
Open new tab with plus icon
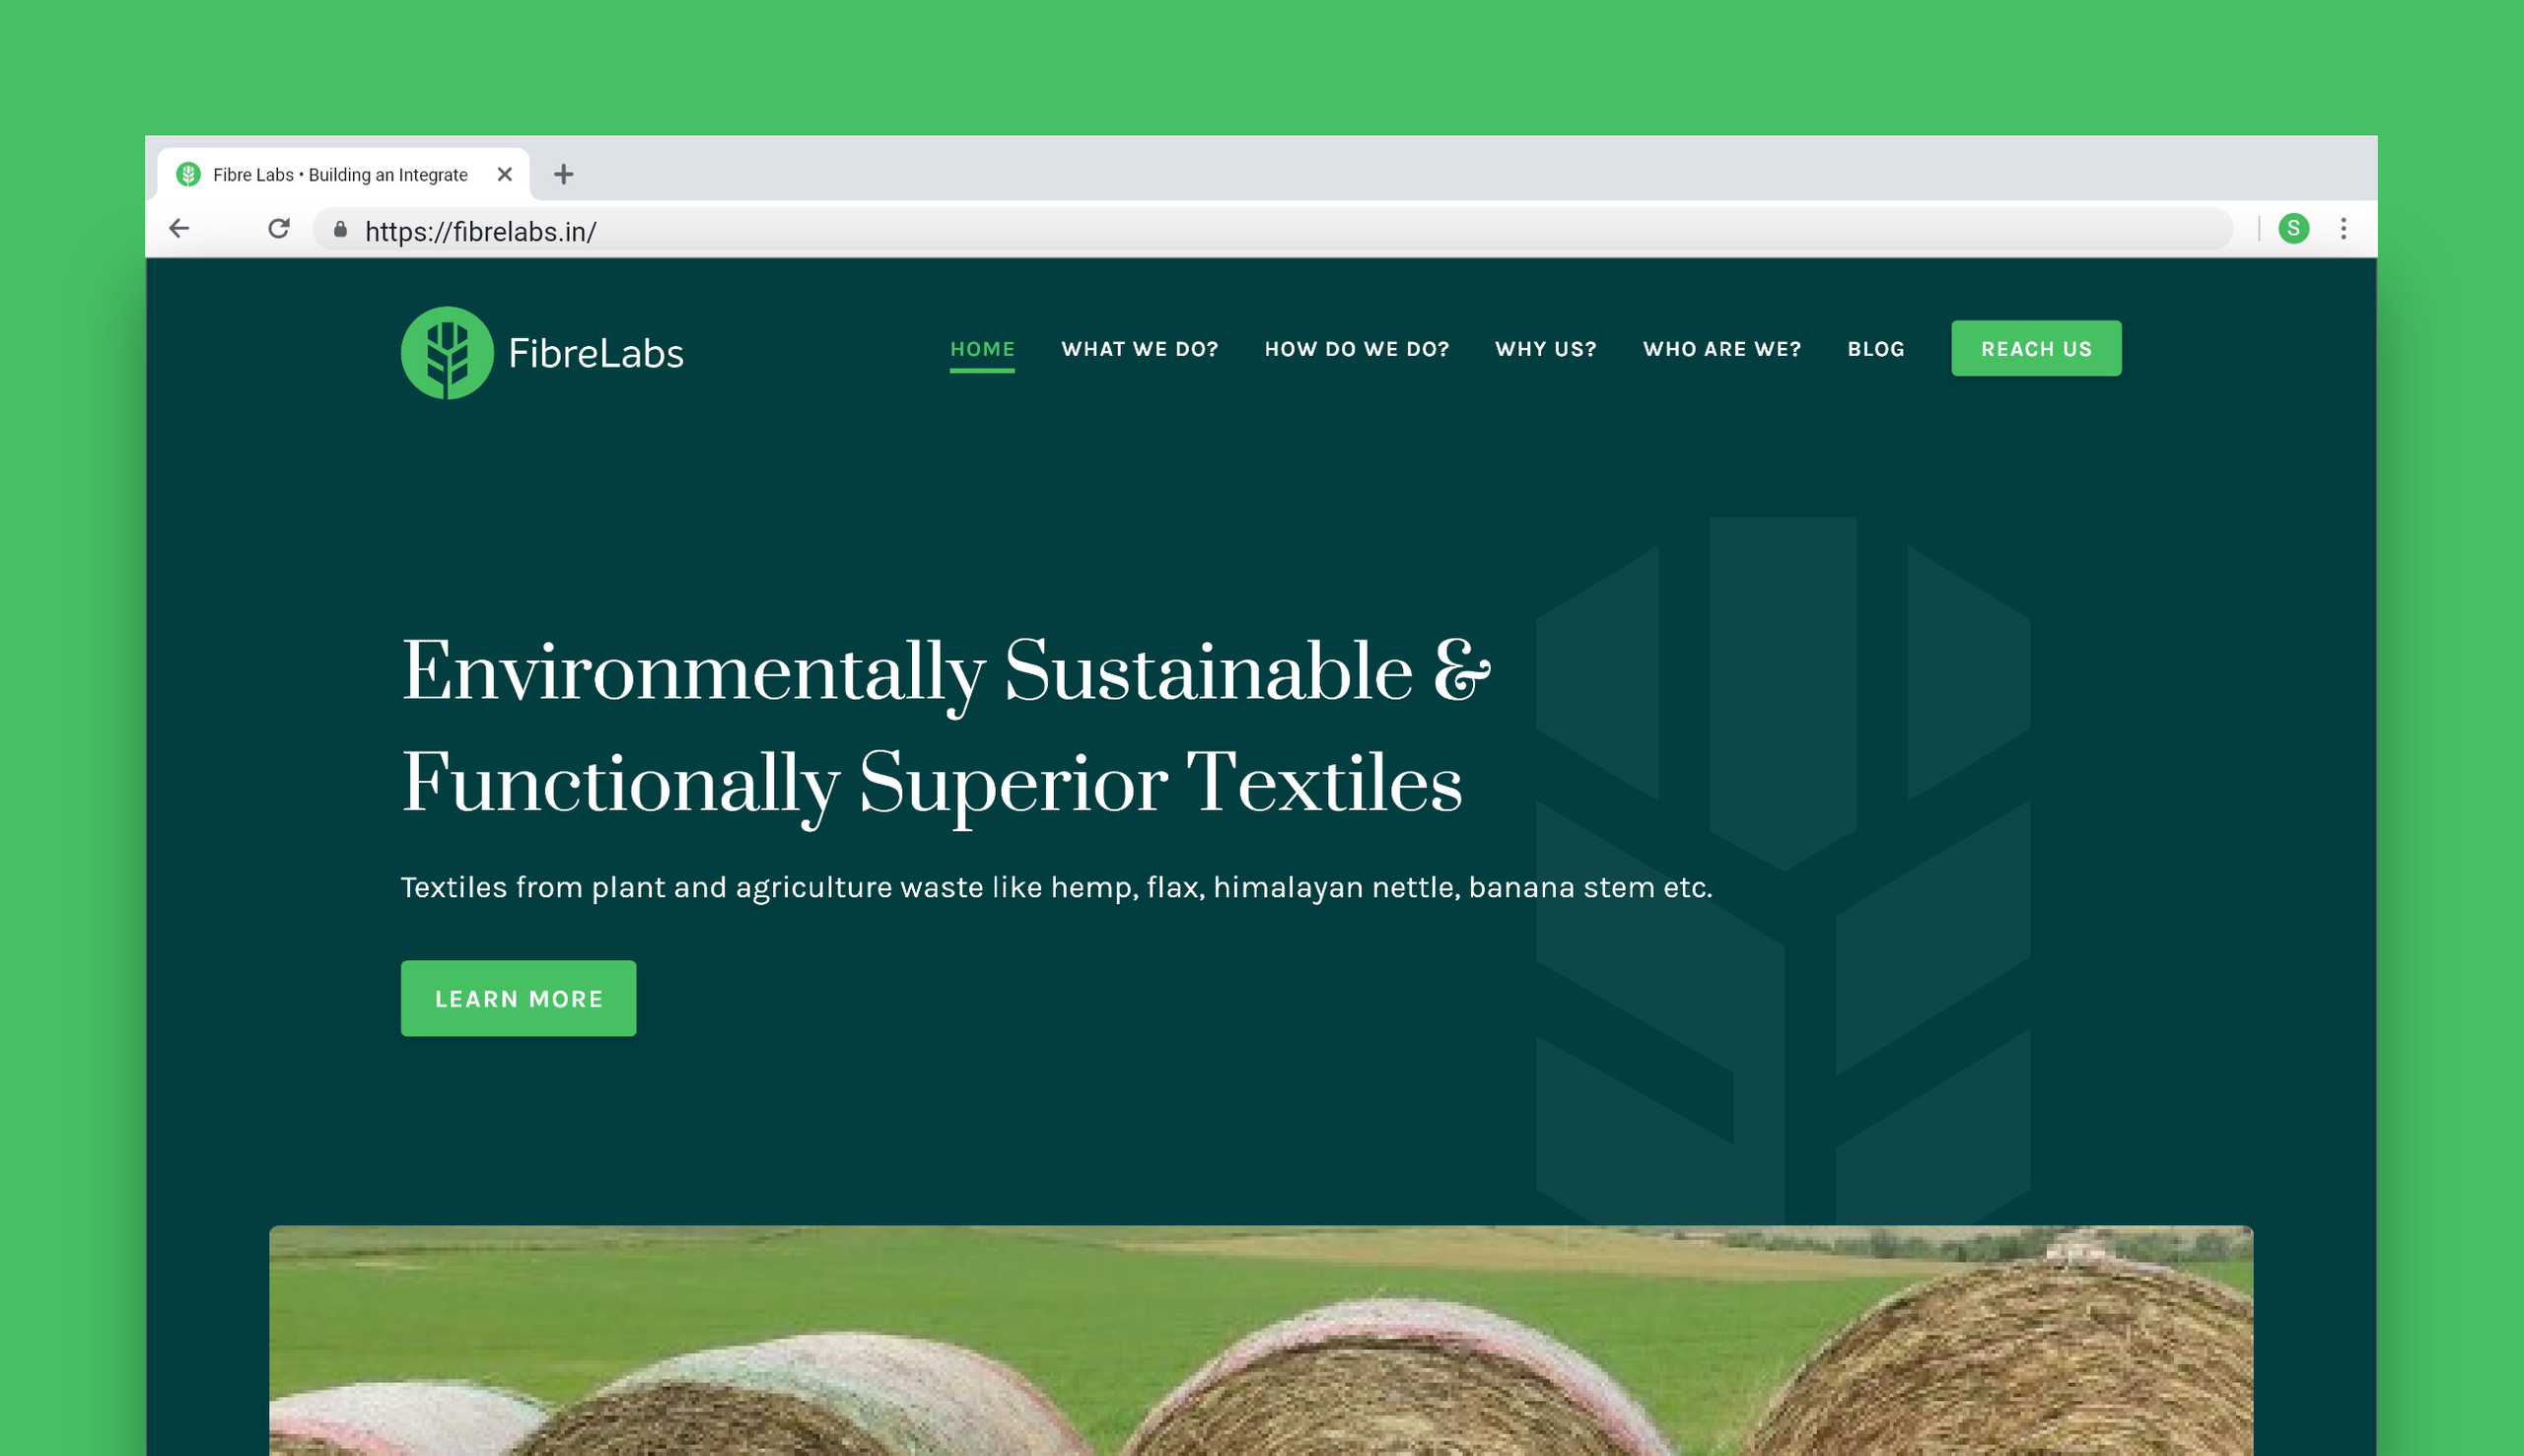(x=563, y=174)
